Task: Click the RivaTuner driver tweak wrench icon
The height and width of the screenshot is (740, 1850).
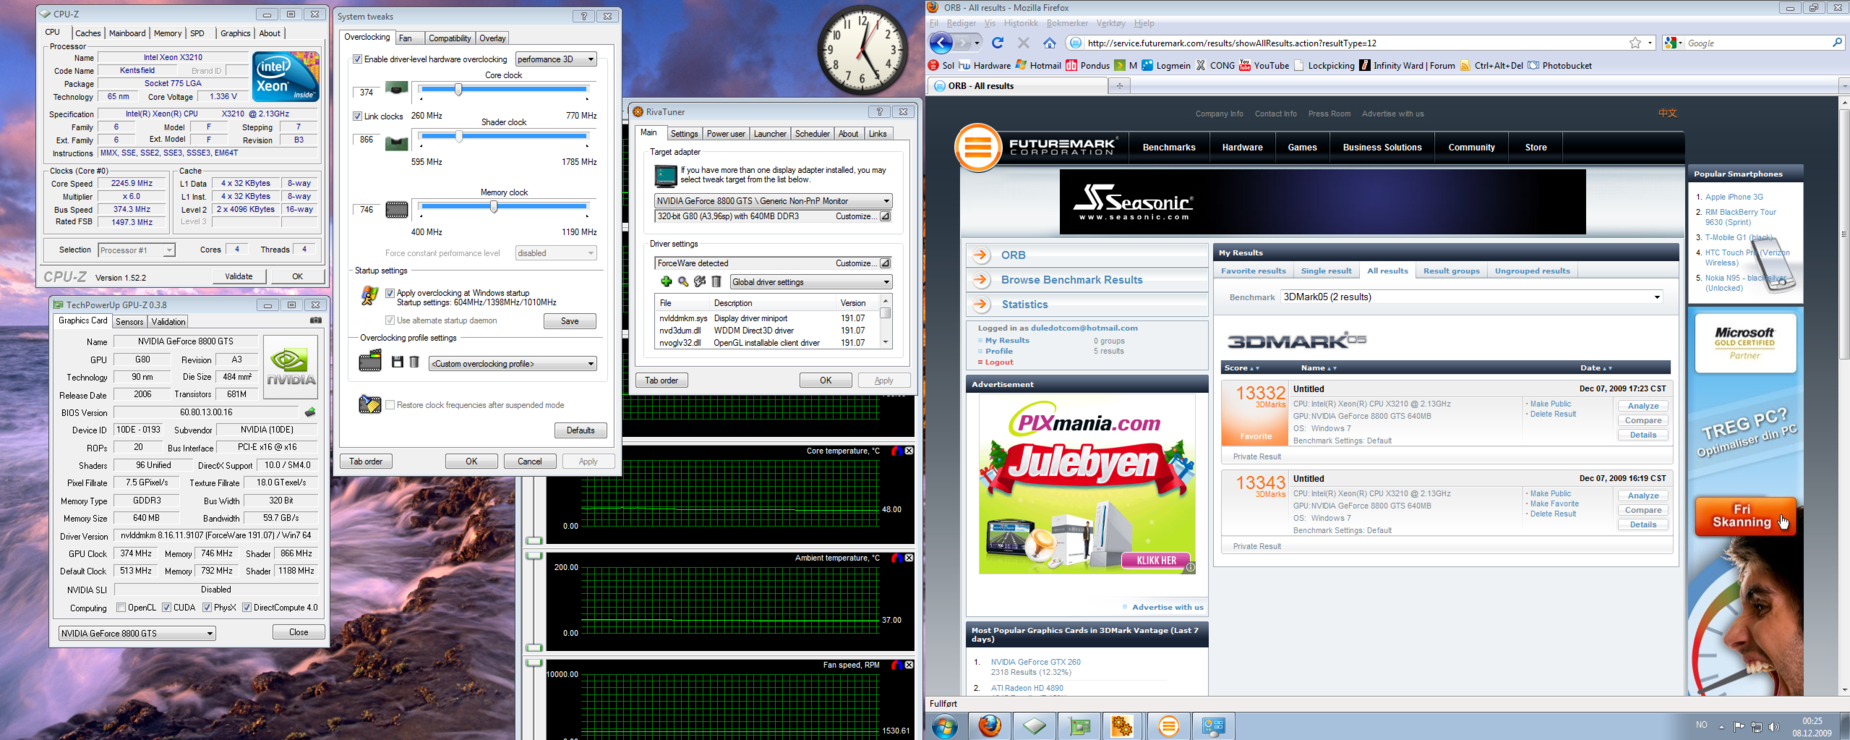Action: [x=700, y=282]
